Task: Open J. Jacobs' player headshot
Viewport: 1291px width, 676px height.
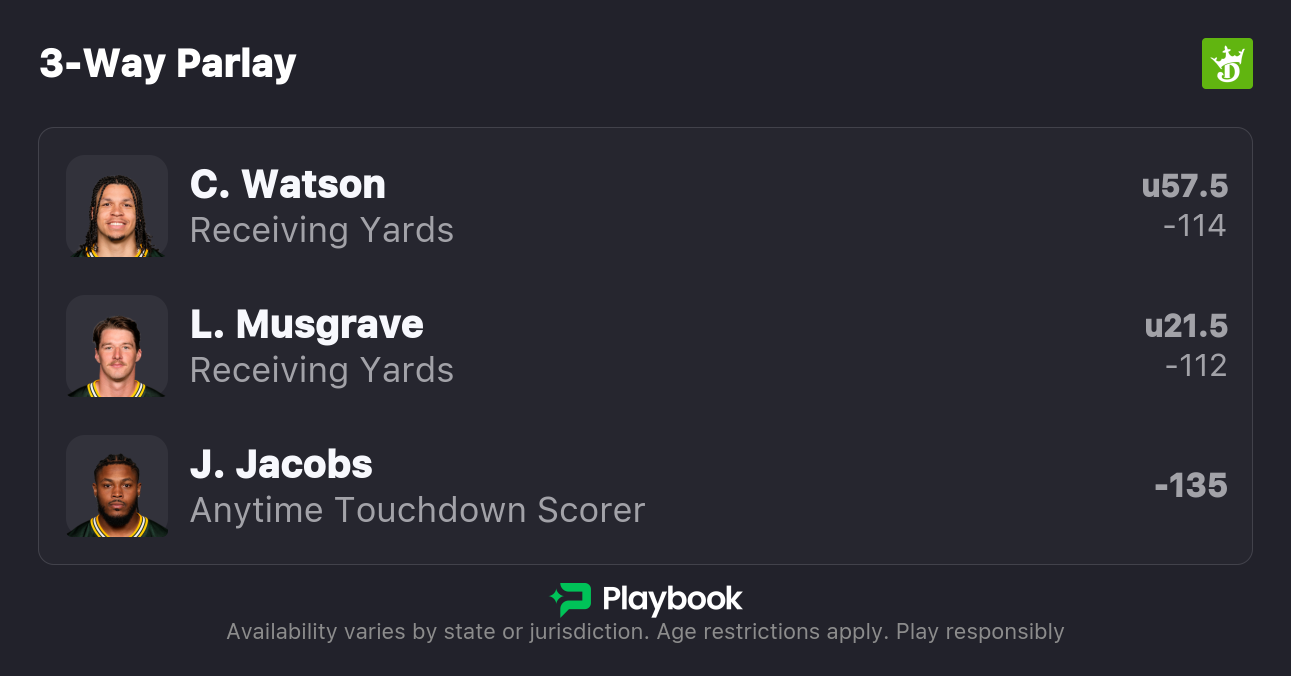Action: pos(117,487)
